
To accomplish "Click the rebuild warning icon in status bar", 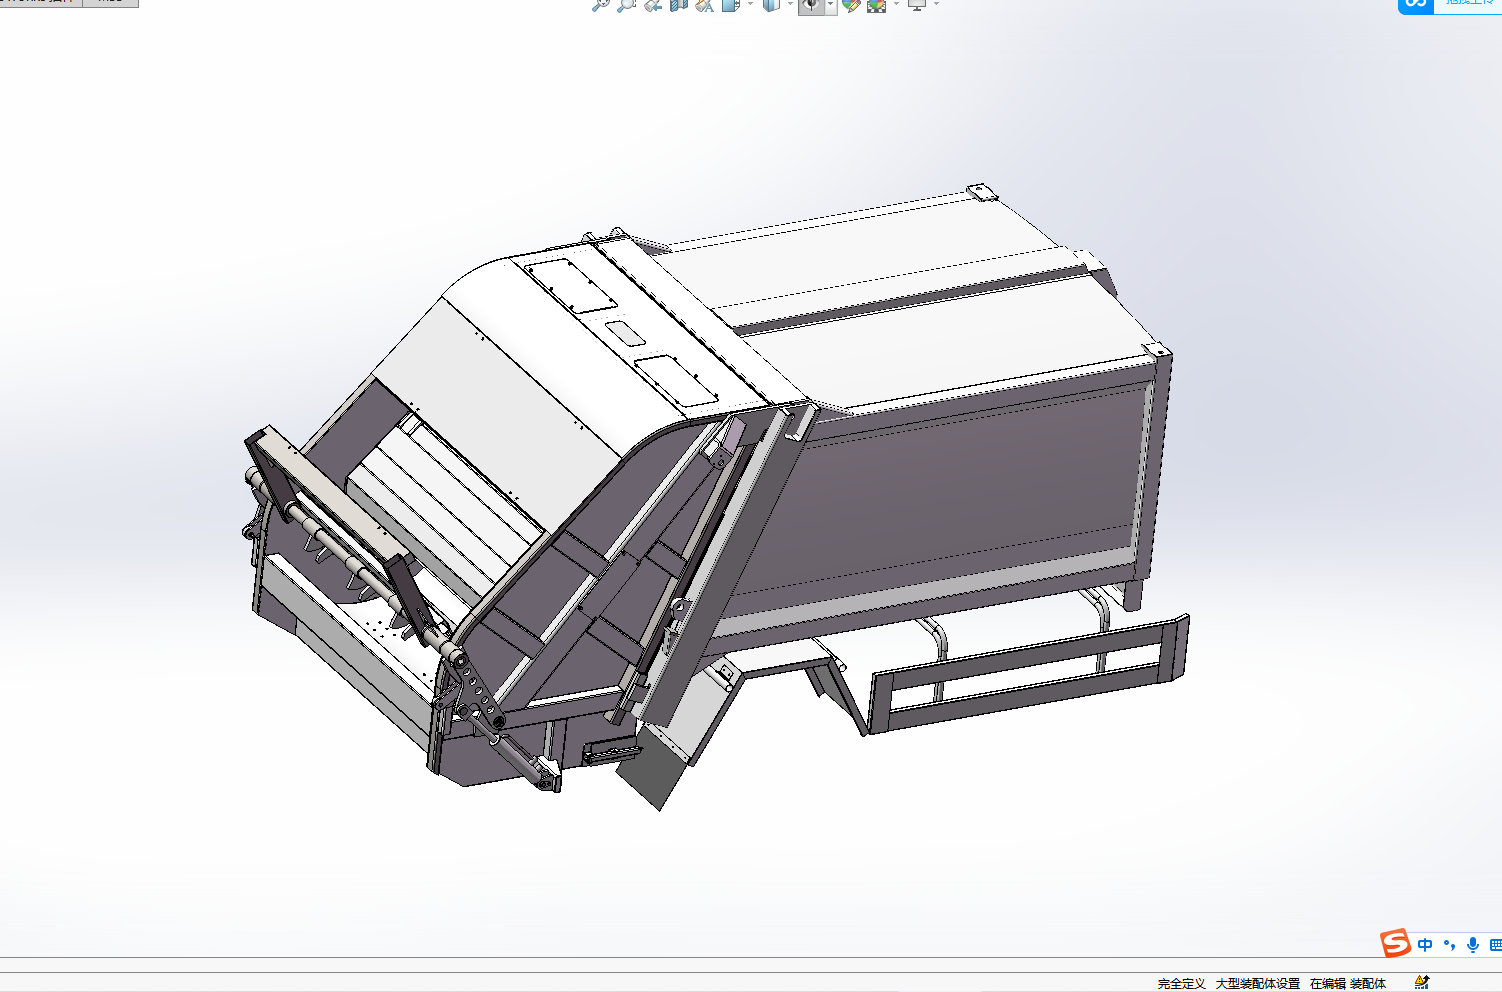I will 1422,983.
